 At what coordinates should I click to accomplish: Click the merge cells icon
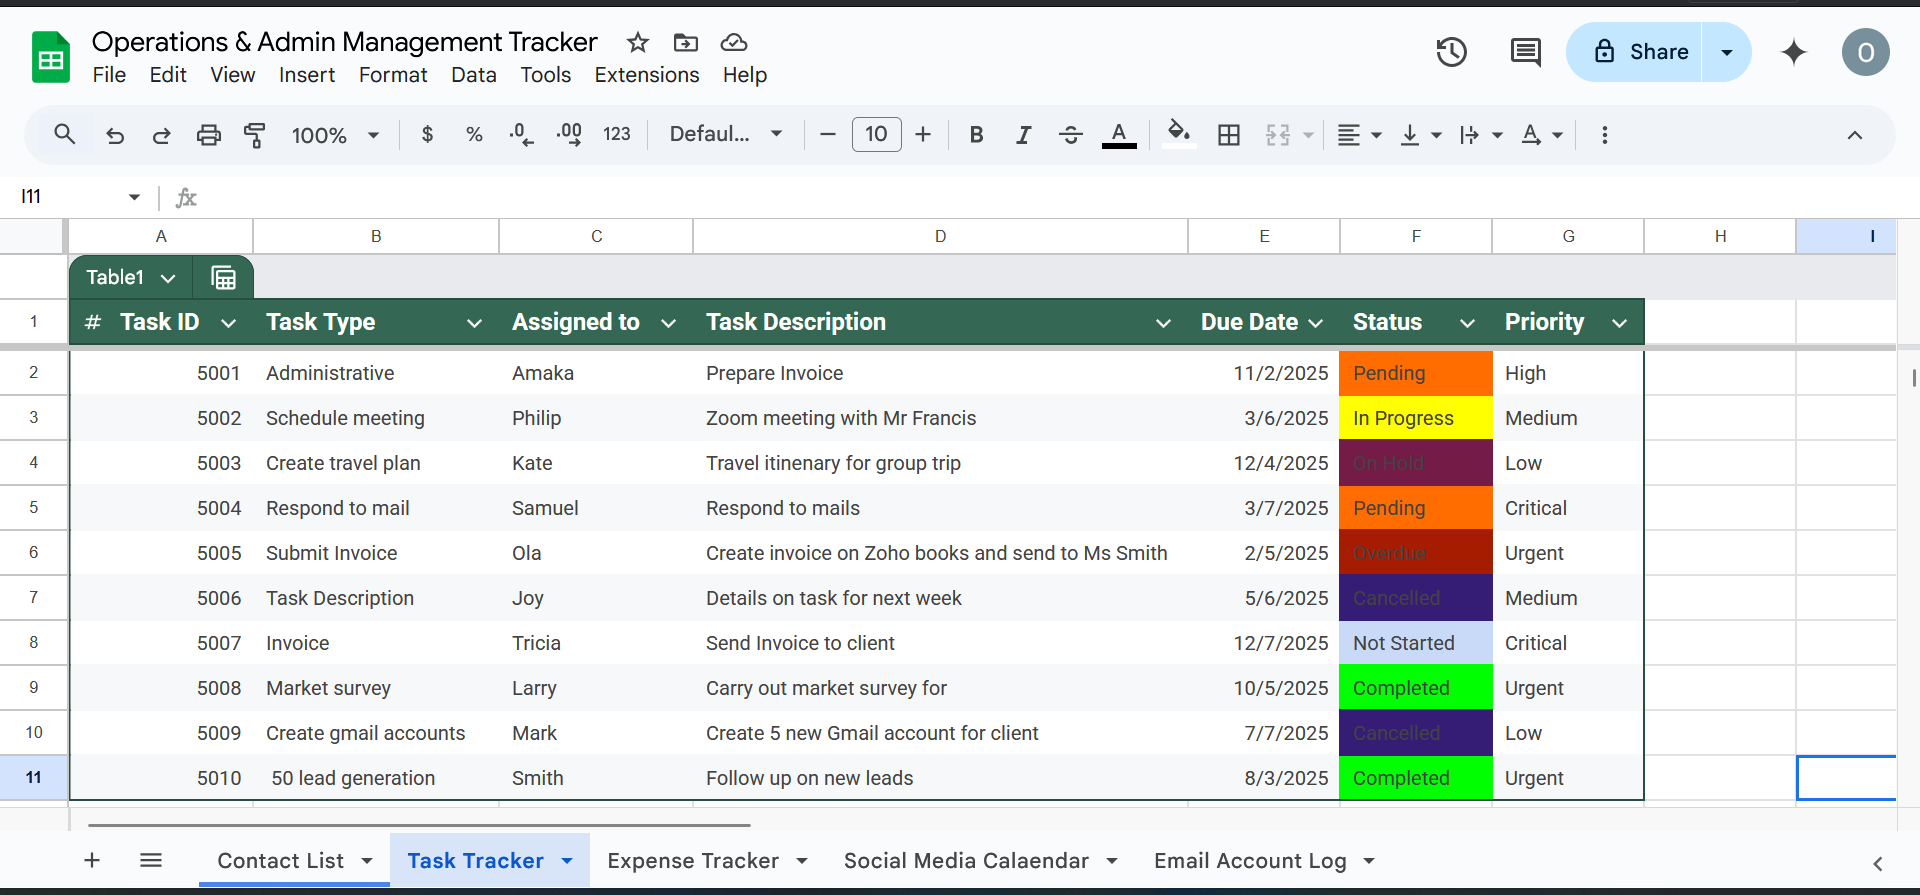coord(1278,135)
